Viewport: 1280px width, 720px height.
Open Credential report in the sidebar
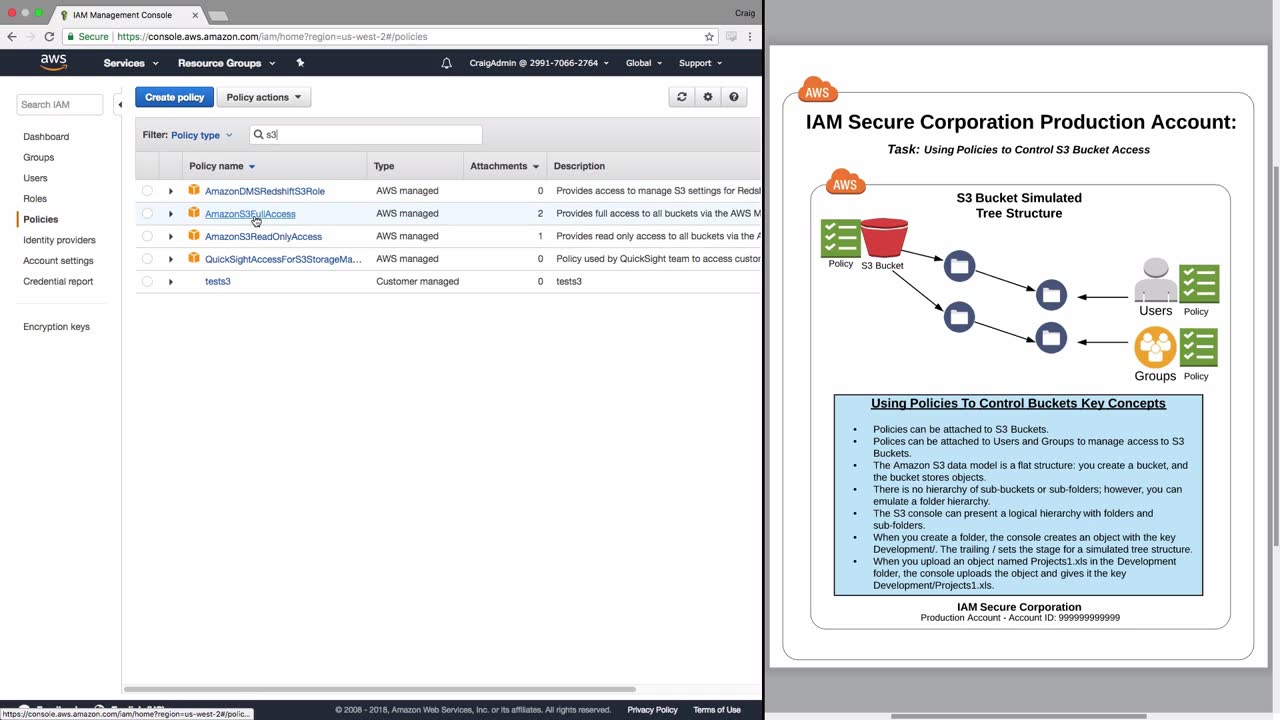(x=58, y=281)
